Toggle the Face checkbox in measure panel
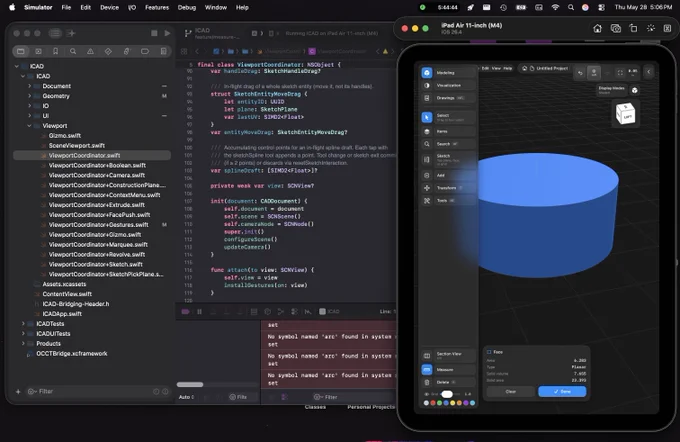 coord(489,352)
